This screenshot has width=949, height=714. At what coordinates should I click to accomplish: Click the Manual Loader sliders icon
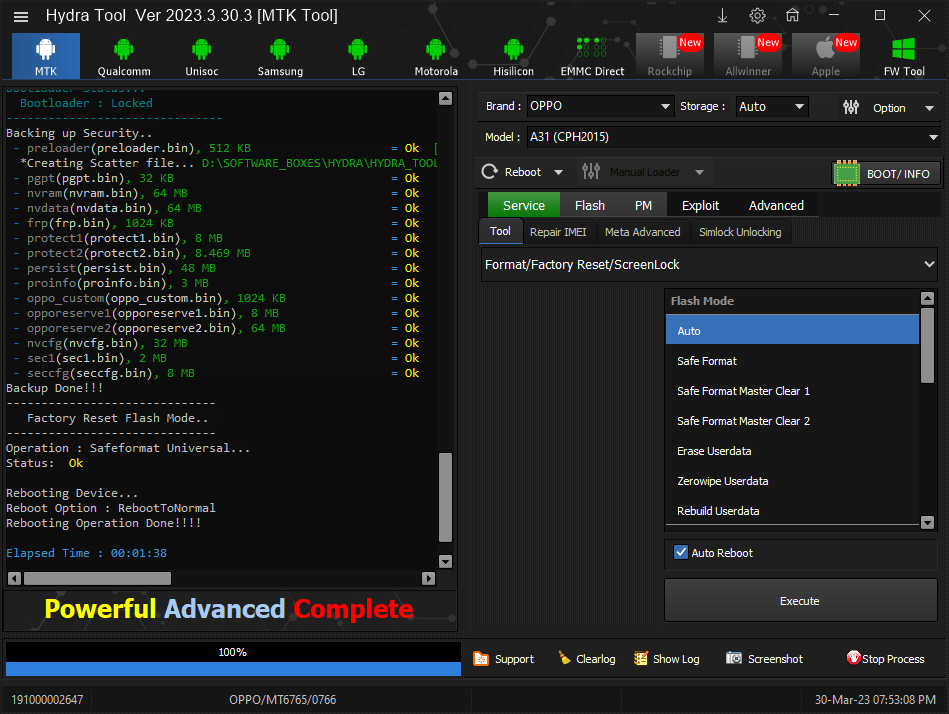click(x=591, y=172)
